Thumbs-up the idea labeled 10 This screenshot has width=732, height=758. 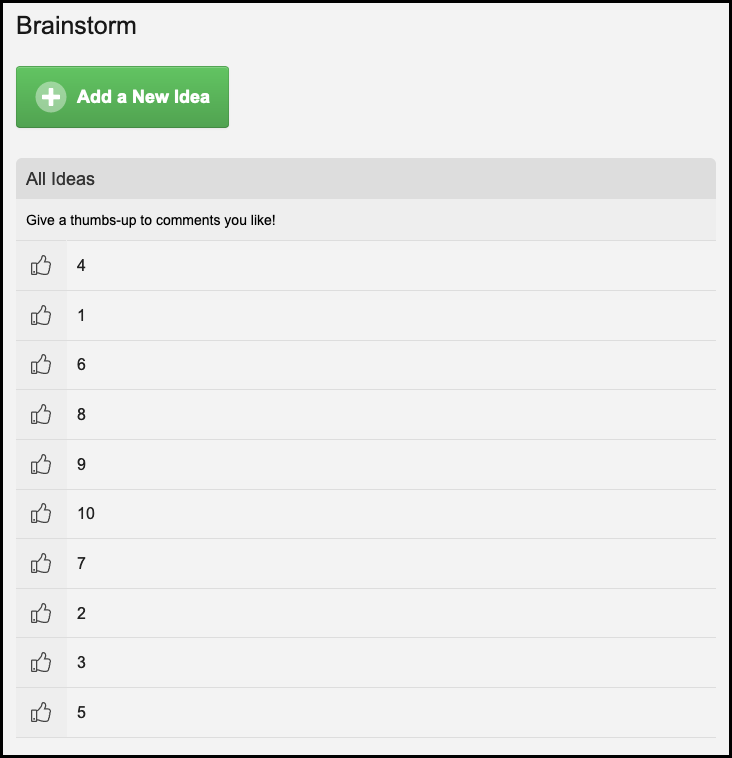(x=41, y=513)
